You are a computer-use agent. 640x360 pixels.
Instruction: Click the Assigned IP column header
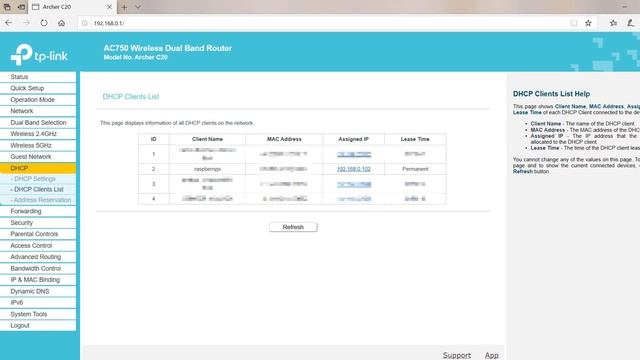[353, 139]
